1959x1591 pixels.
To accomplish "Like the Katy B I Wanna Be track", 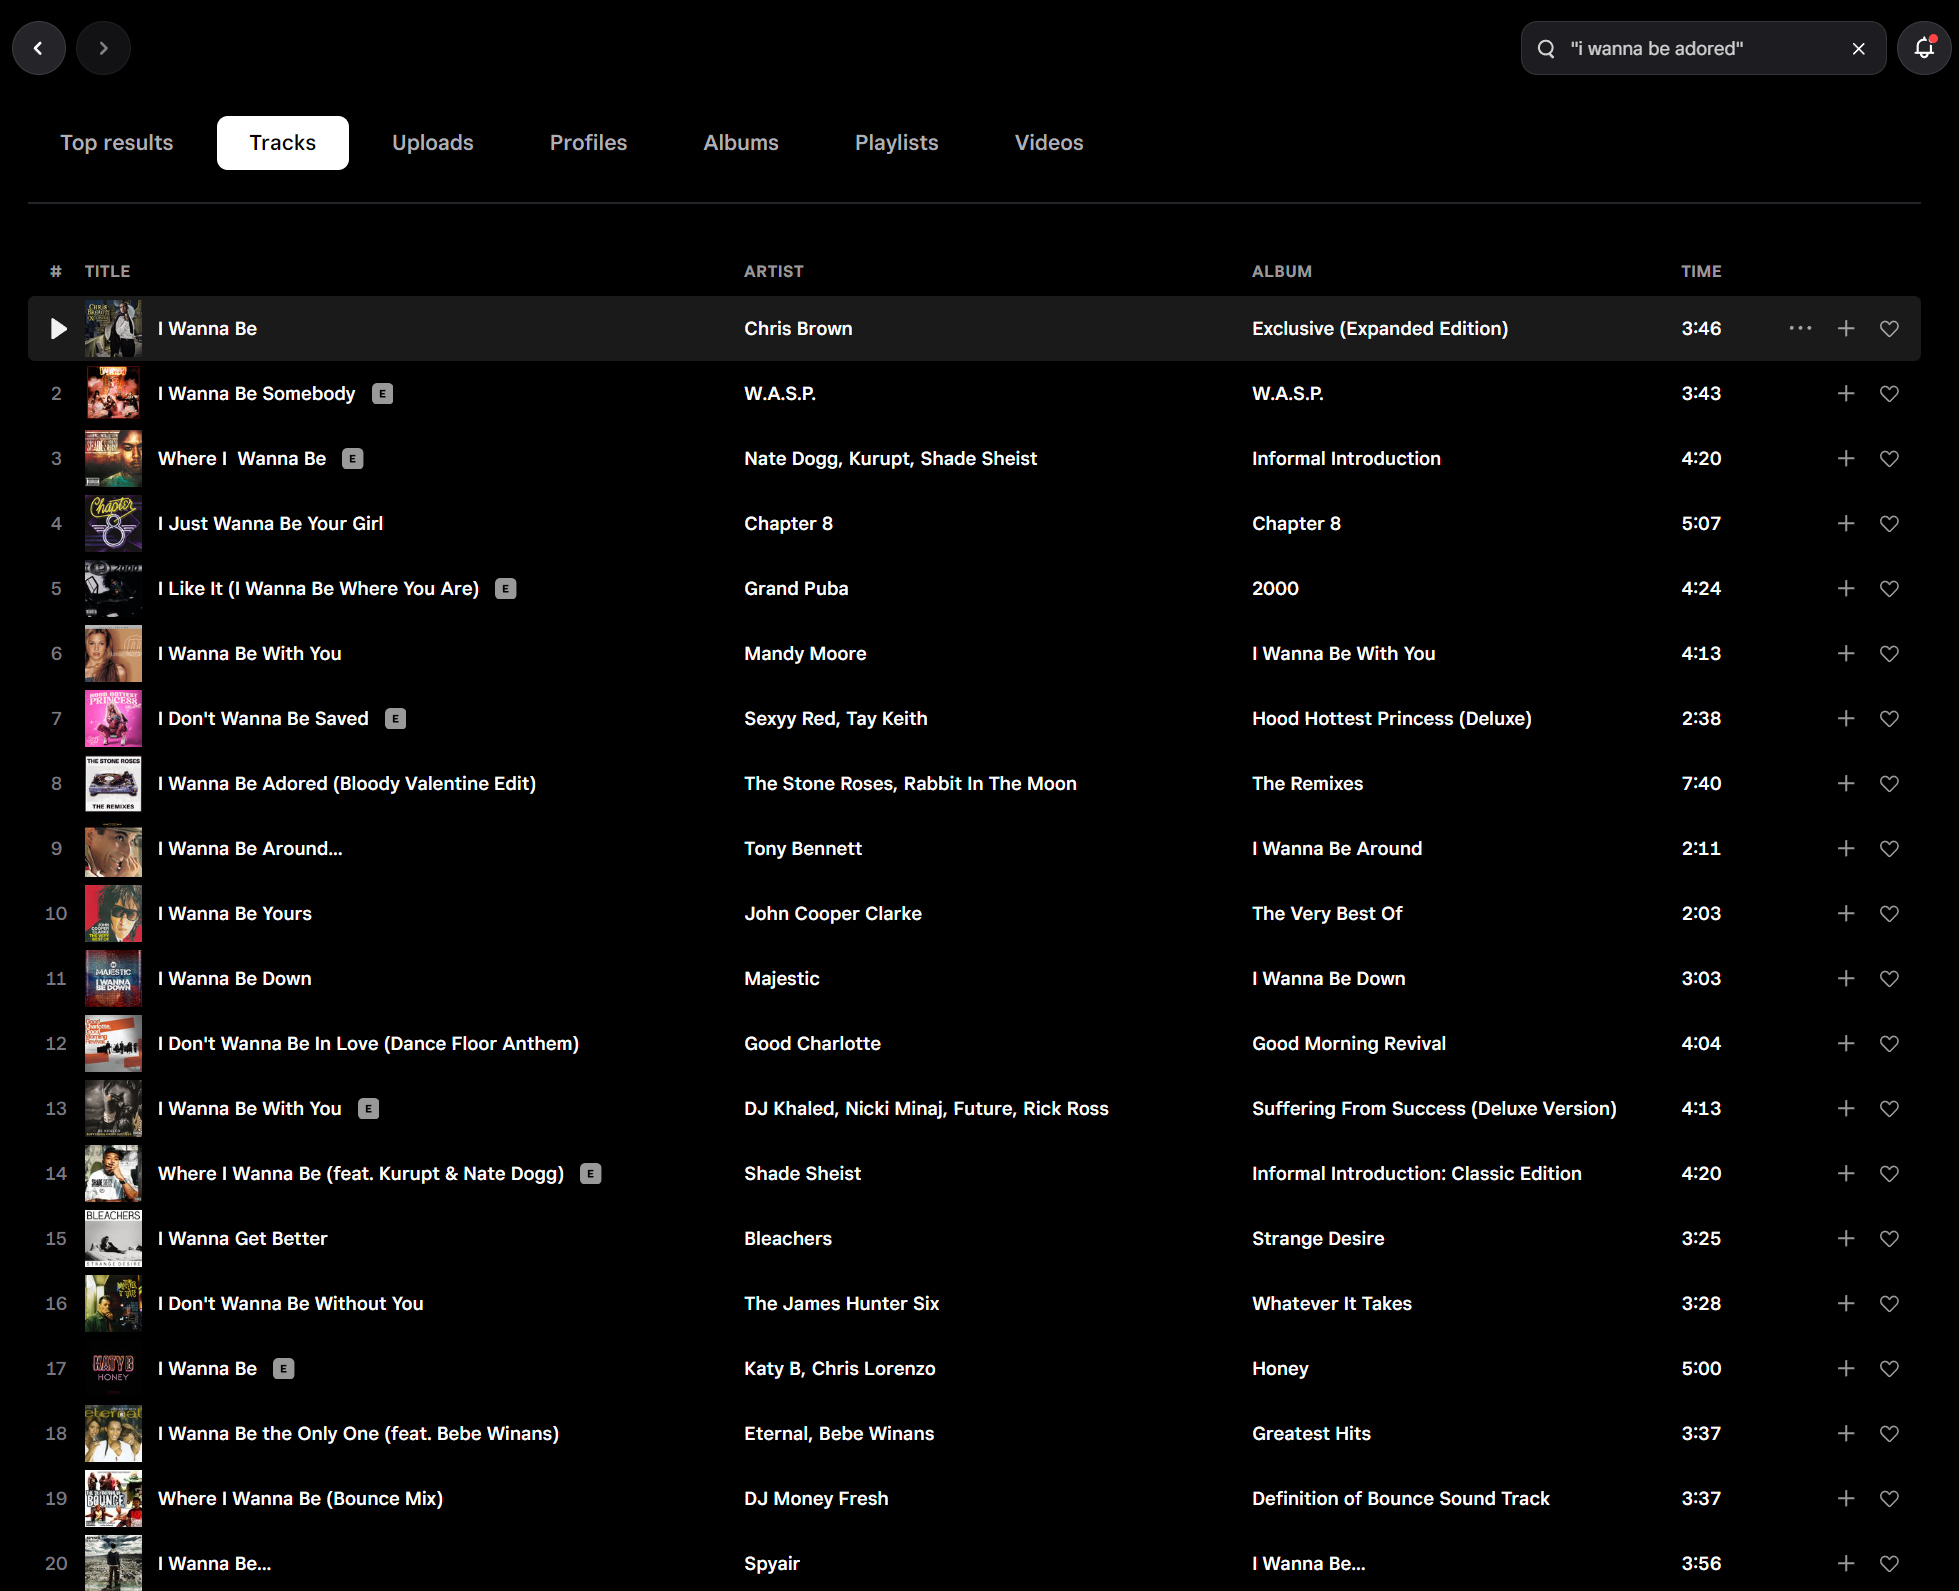I will pyautogui.click(x=1889, y=1368).
